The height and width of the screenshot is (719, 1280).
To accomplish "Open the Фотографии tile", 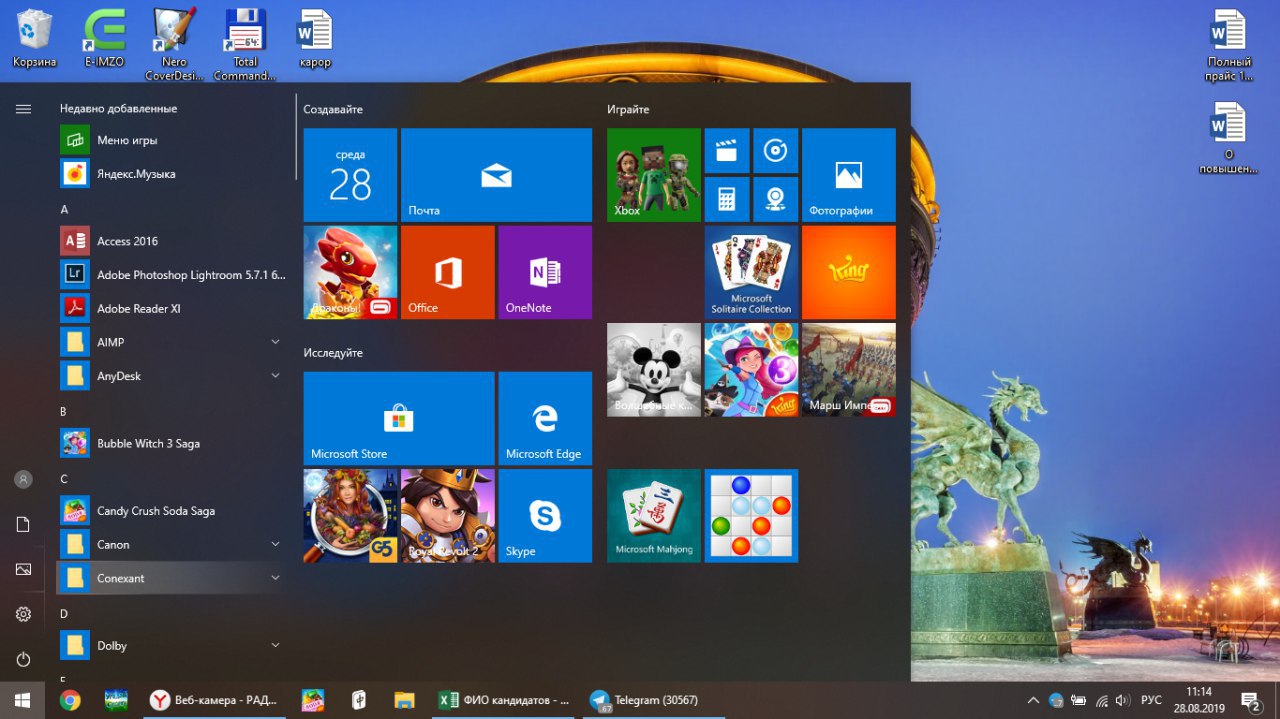I will click(x=849, y=175).
